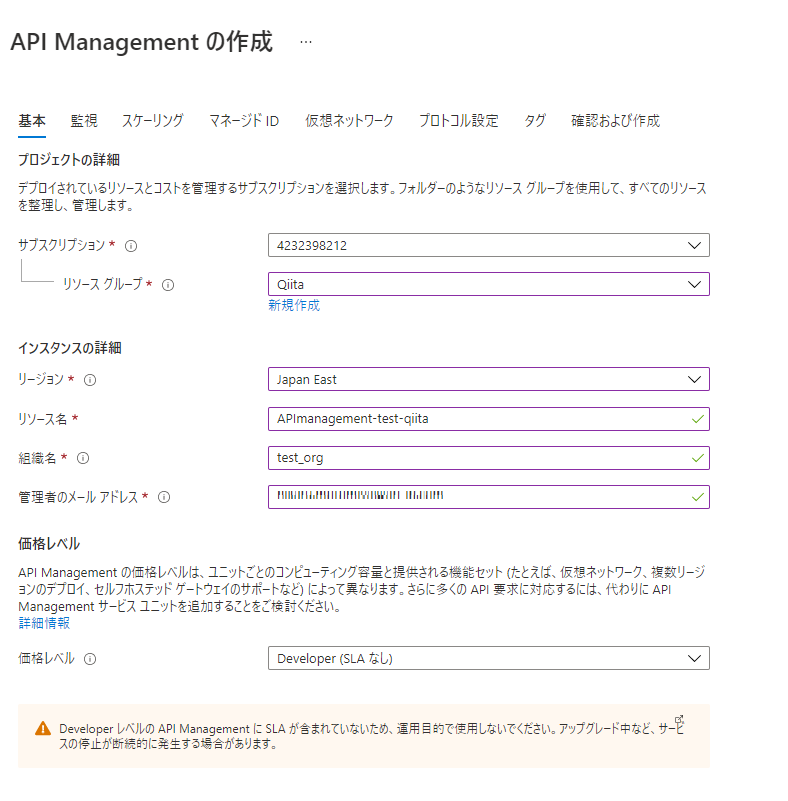This screenshot has height=801, width=788.
Task: Click the API Management の作成 page title
Action: pyautogui.click(x=141, y=42)
